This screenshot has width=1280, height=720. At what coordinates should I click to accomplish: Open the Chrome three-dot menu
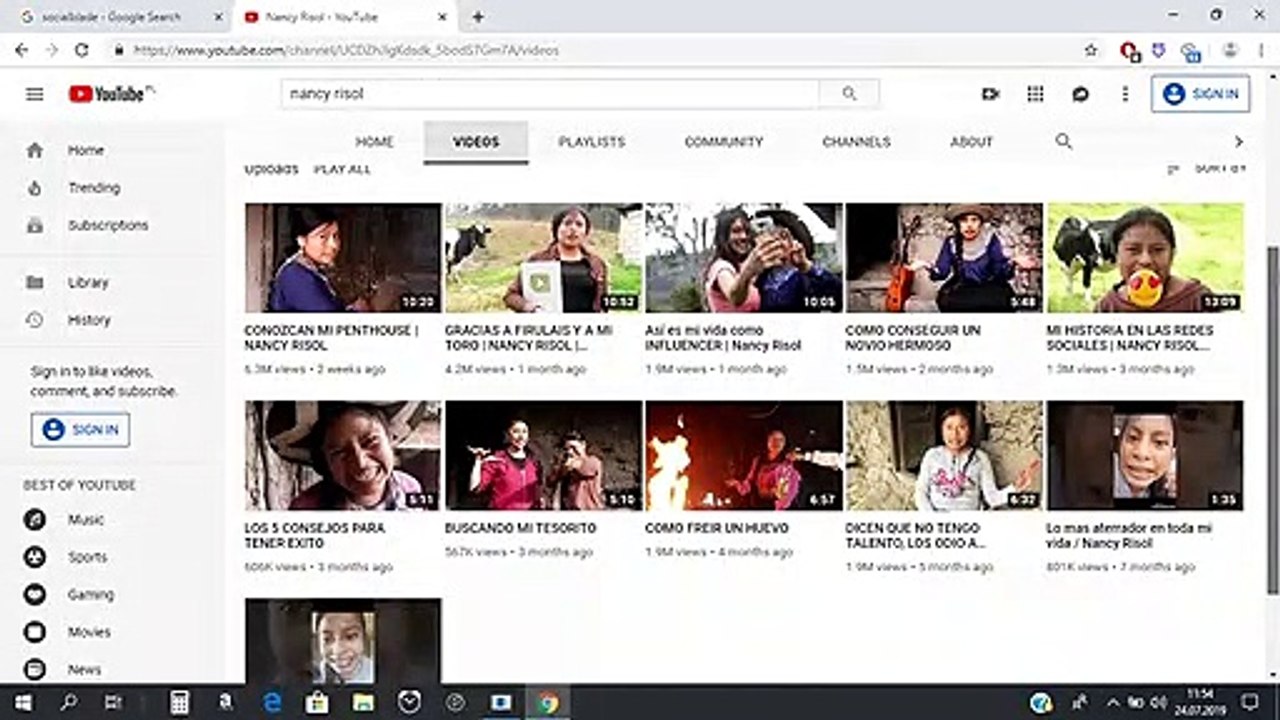pos(1262,49)
